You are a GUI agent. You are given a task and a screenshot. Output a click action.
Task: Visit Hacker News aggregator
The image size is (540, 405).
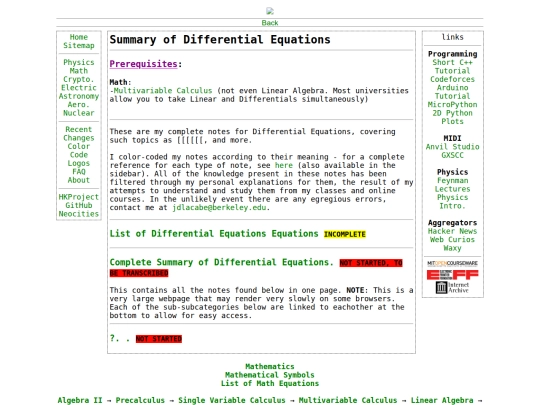(452, 231)
